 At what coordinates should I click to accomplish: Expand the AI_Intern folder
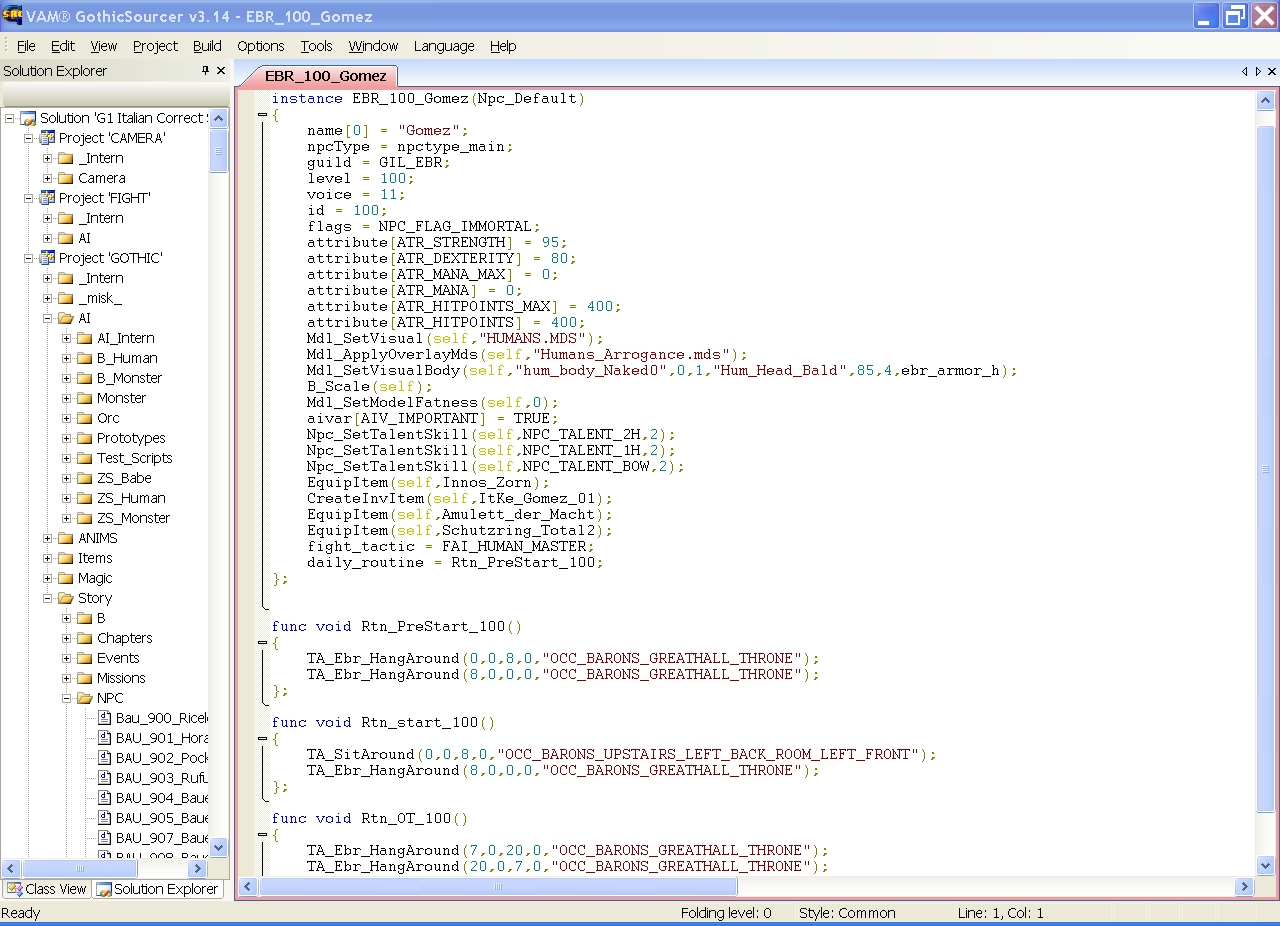coord(67,338)
